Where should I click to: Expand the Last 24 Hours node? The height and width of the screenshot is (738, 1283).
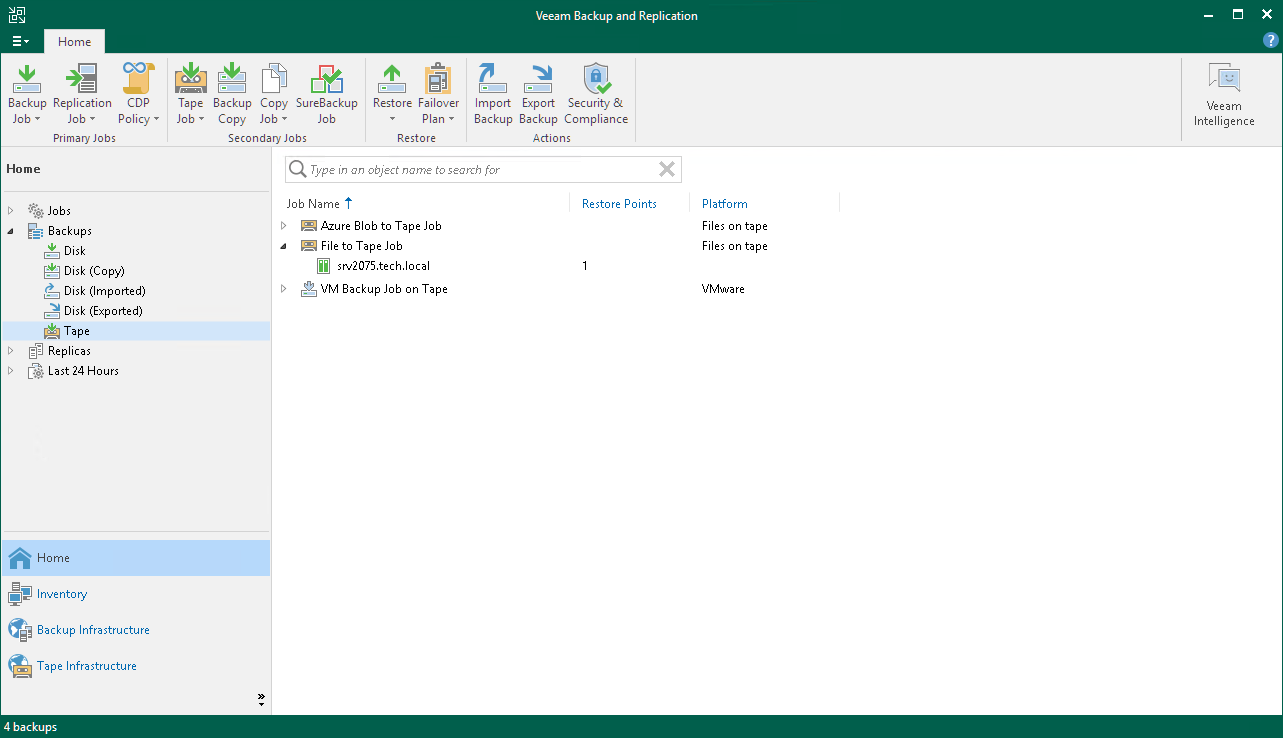pos(11,371)
